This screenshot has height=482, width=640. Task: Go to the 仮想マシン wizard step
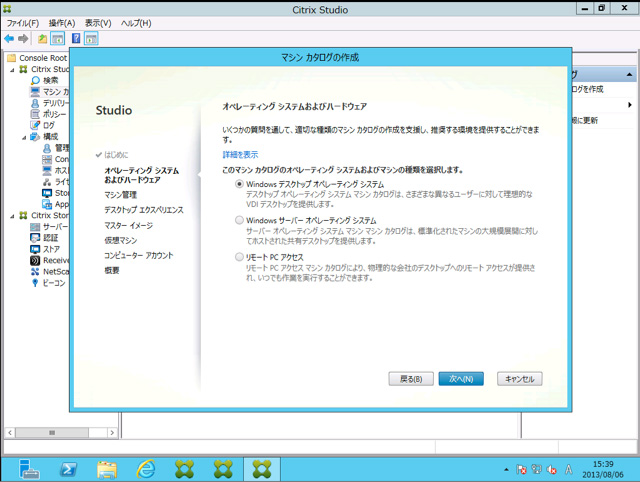click(x=121, y=240)
